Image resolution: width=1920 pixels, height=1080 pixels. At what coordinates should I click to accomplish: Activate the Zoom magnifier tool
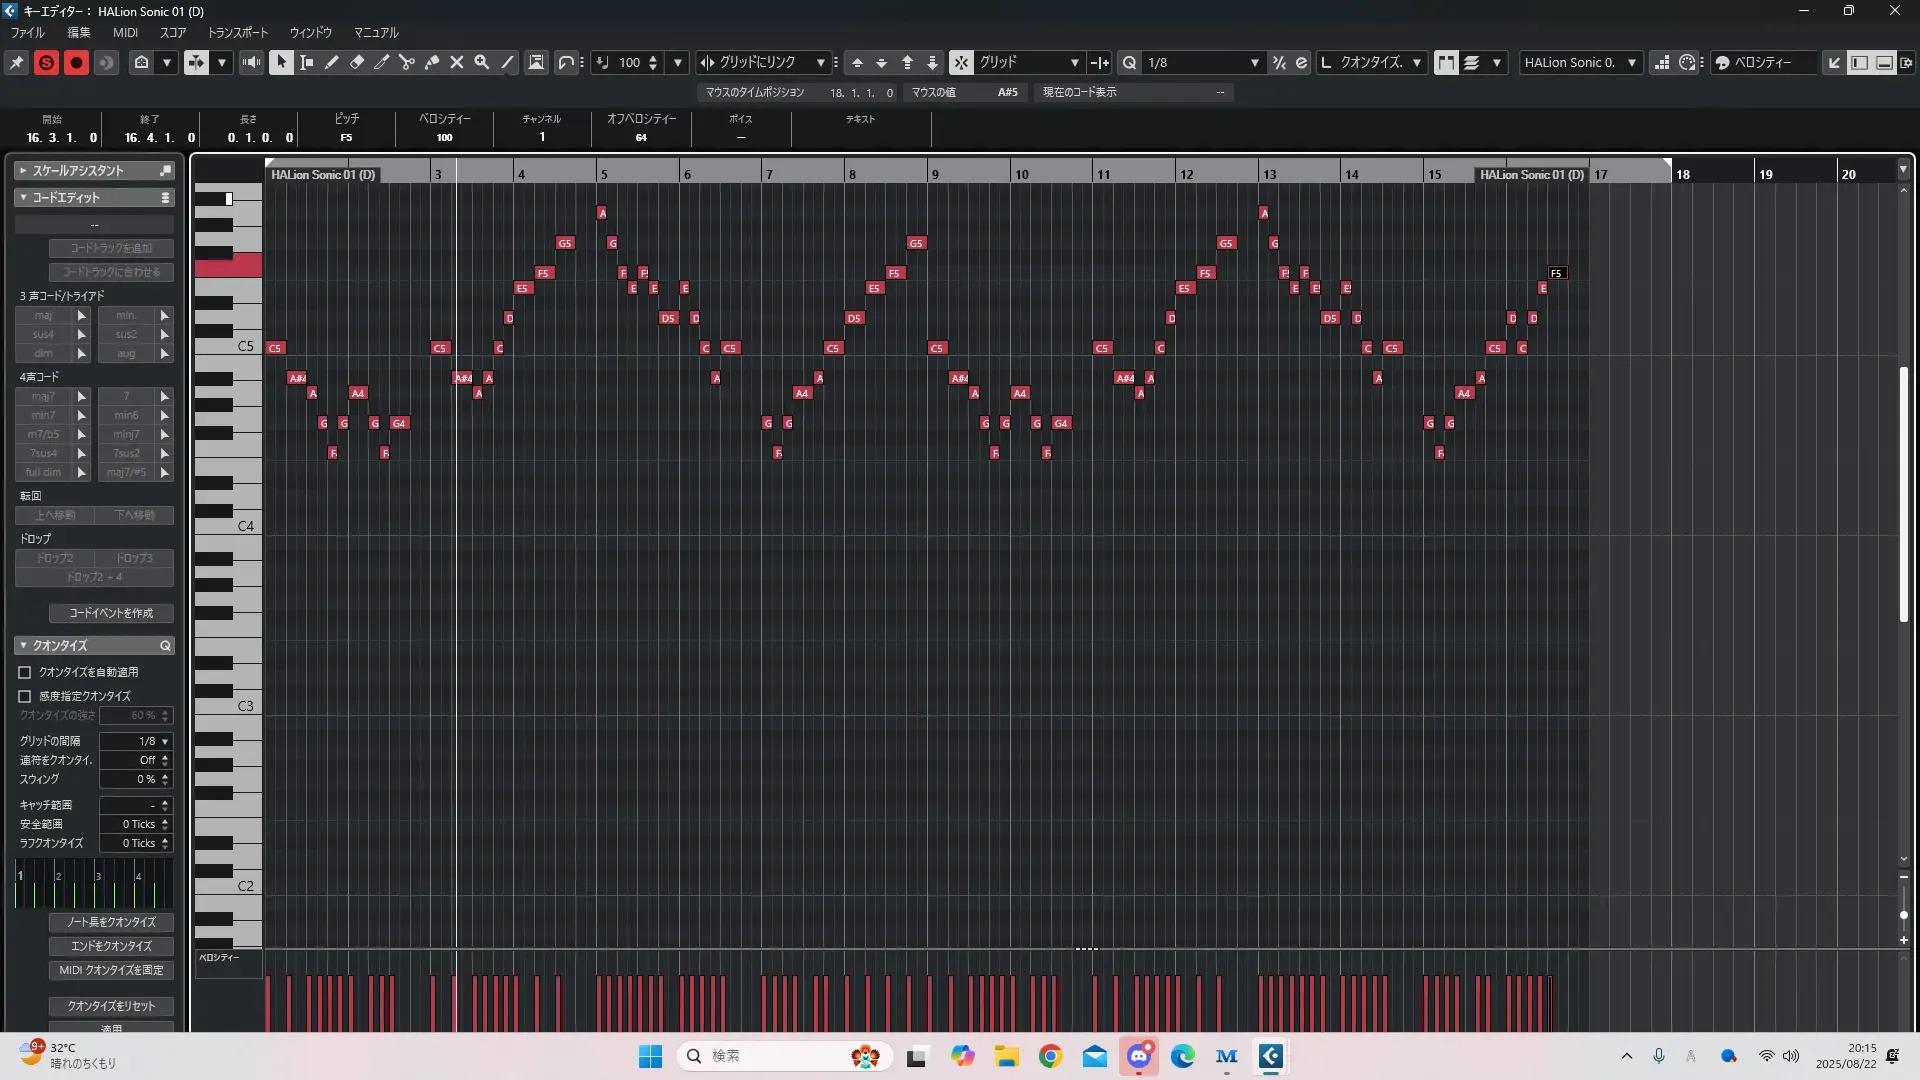click(482, 62)
